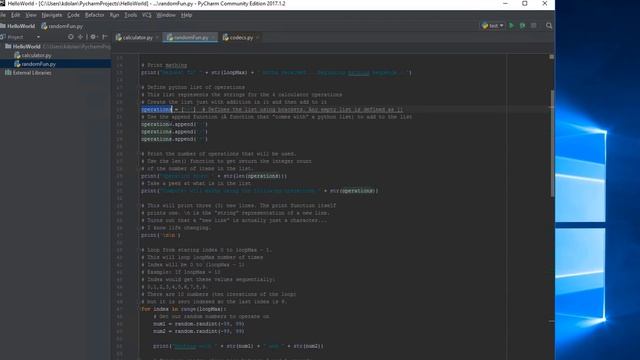Run the test configuration with green play icon

click(x=511, y=25)
